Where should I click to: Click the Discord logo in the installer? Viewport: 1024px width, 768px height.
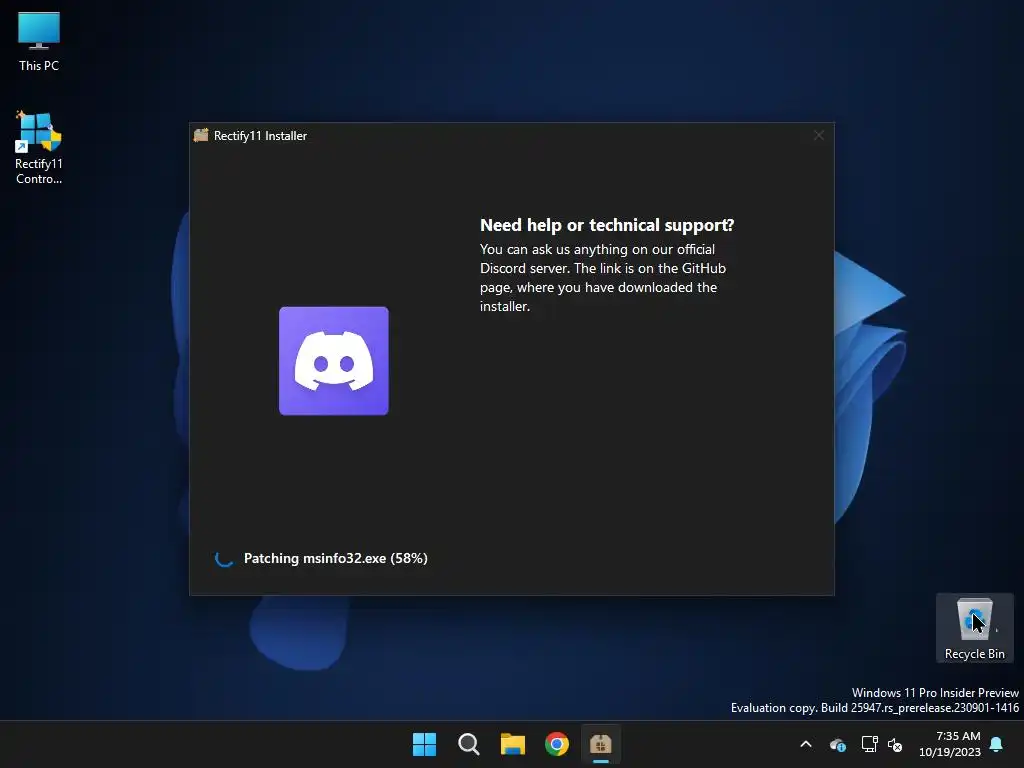pos(334,360)
